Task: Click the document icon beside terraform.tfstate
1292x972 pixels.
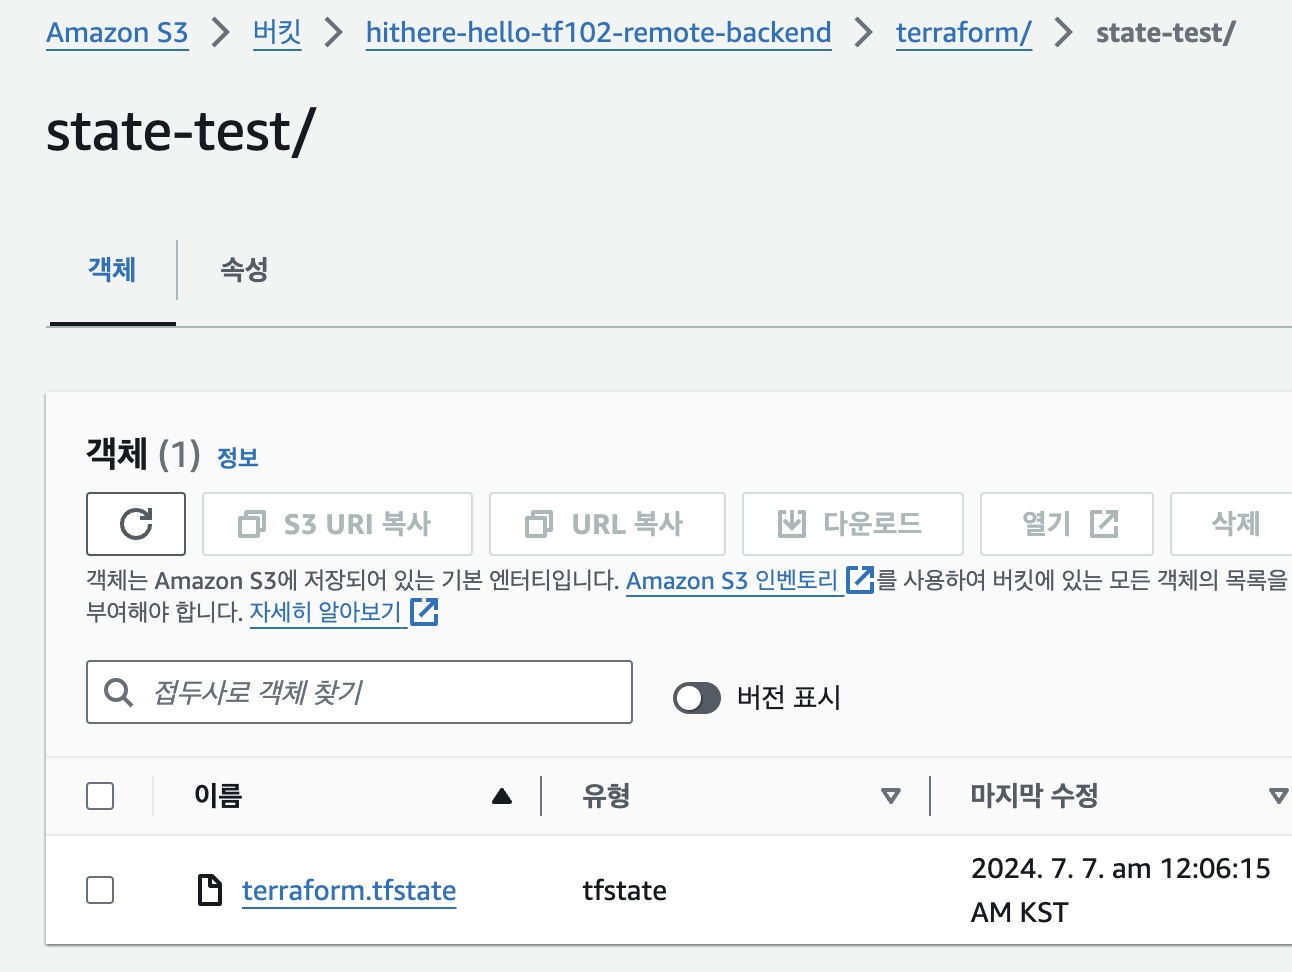Action: (x=210, y=890)
